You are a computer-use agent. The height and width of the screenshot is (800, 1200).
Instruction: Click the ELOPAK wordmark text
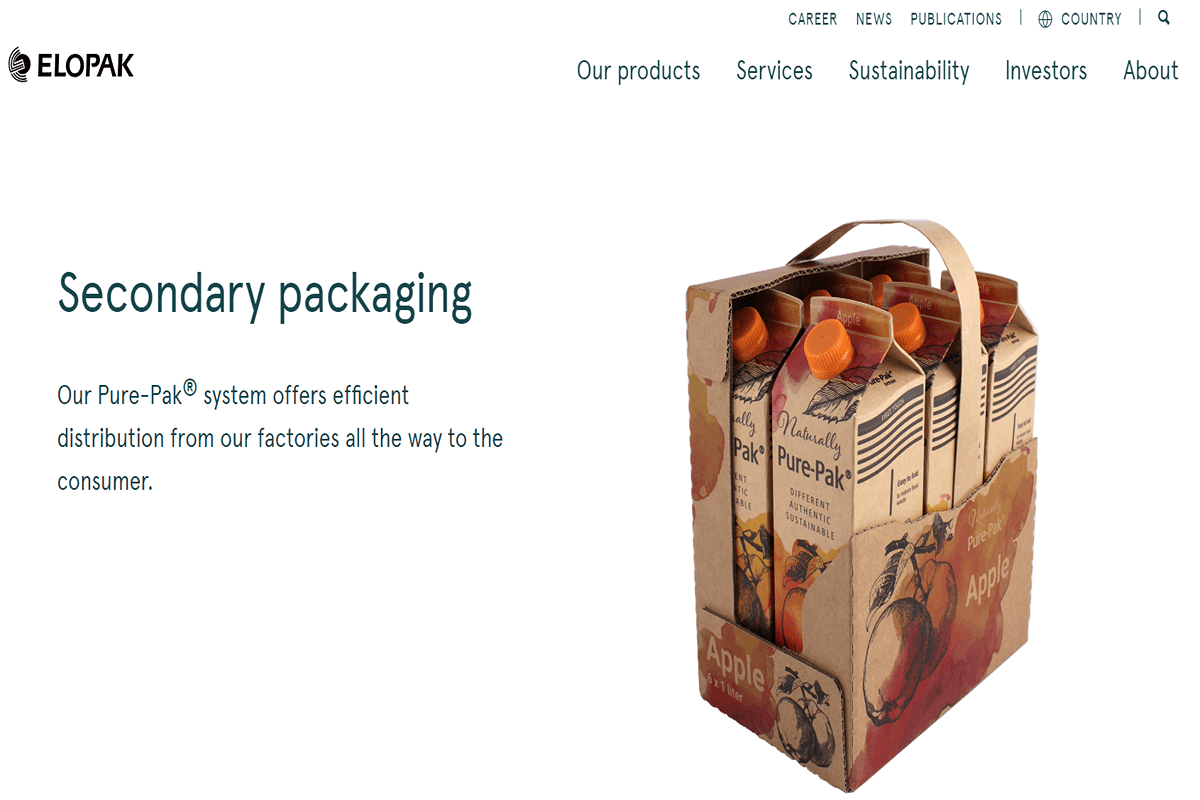[85, 66]
